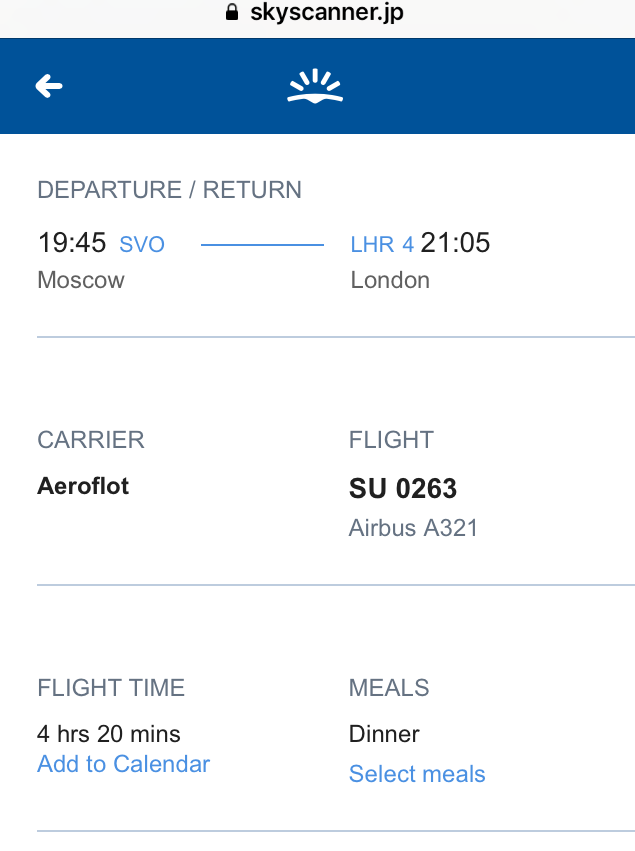Tap the Aeroflot carrier name
The width and height of the screenshot is (635, 851).
point(83,486)
